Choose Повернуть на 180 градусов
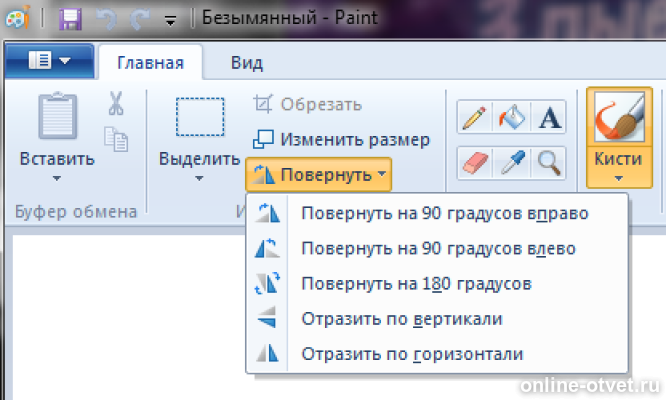This screenshot has height=400, width=666. click(x=437, y=284)
